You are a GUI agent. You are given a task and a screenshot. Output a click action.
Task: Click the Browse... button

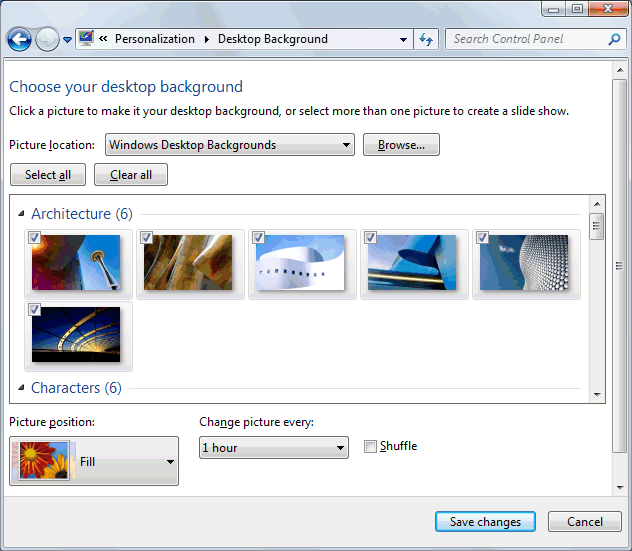[401, 145]
